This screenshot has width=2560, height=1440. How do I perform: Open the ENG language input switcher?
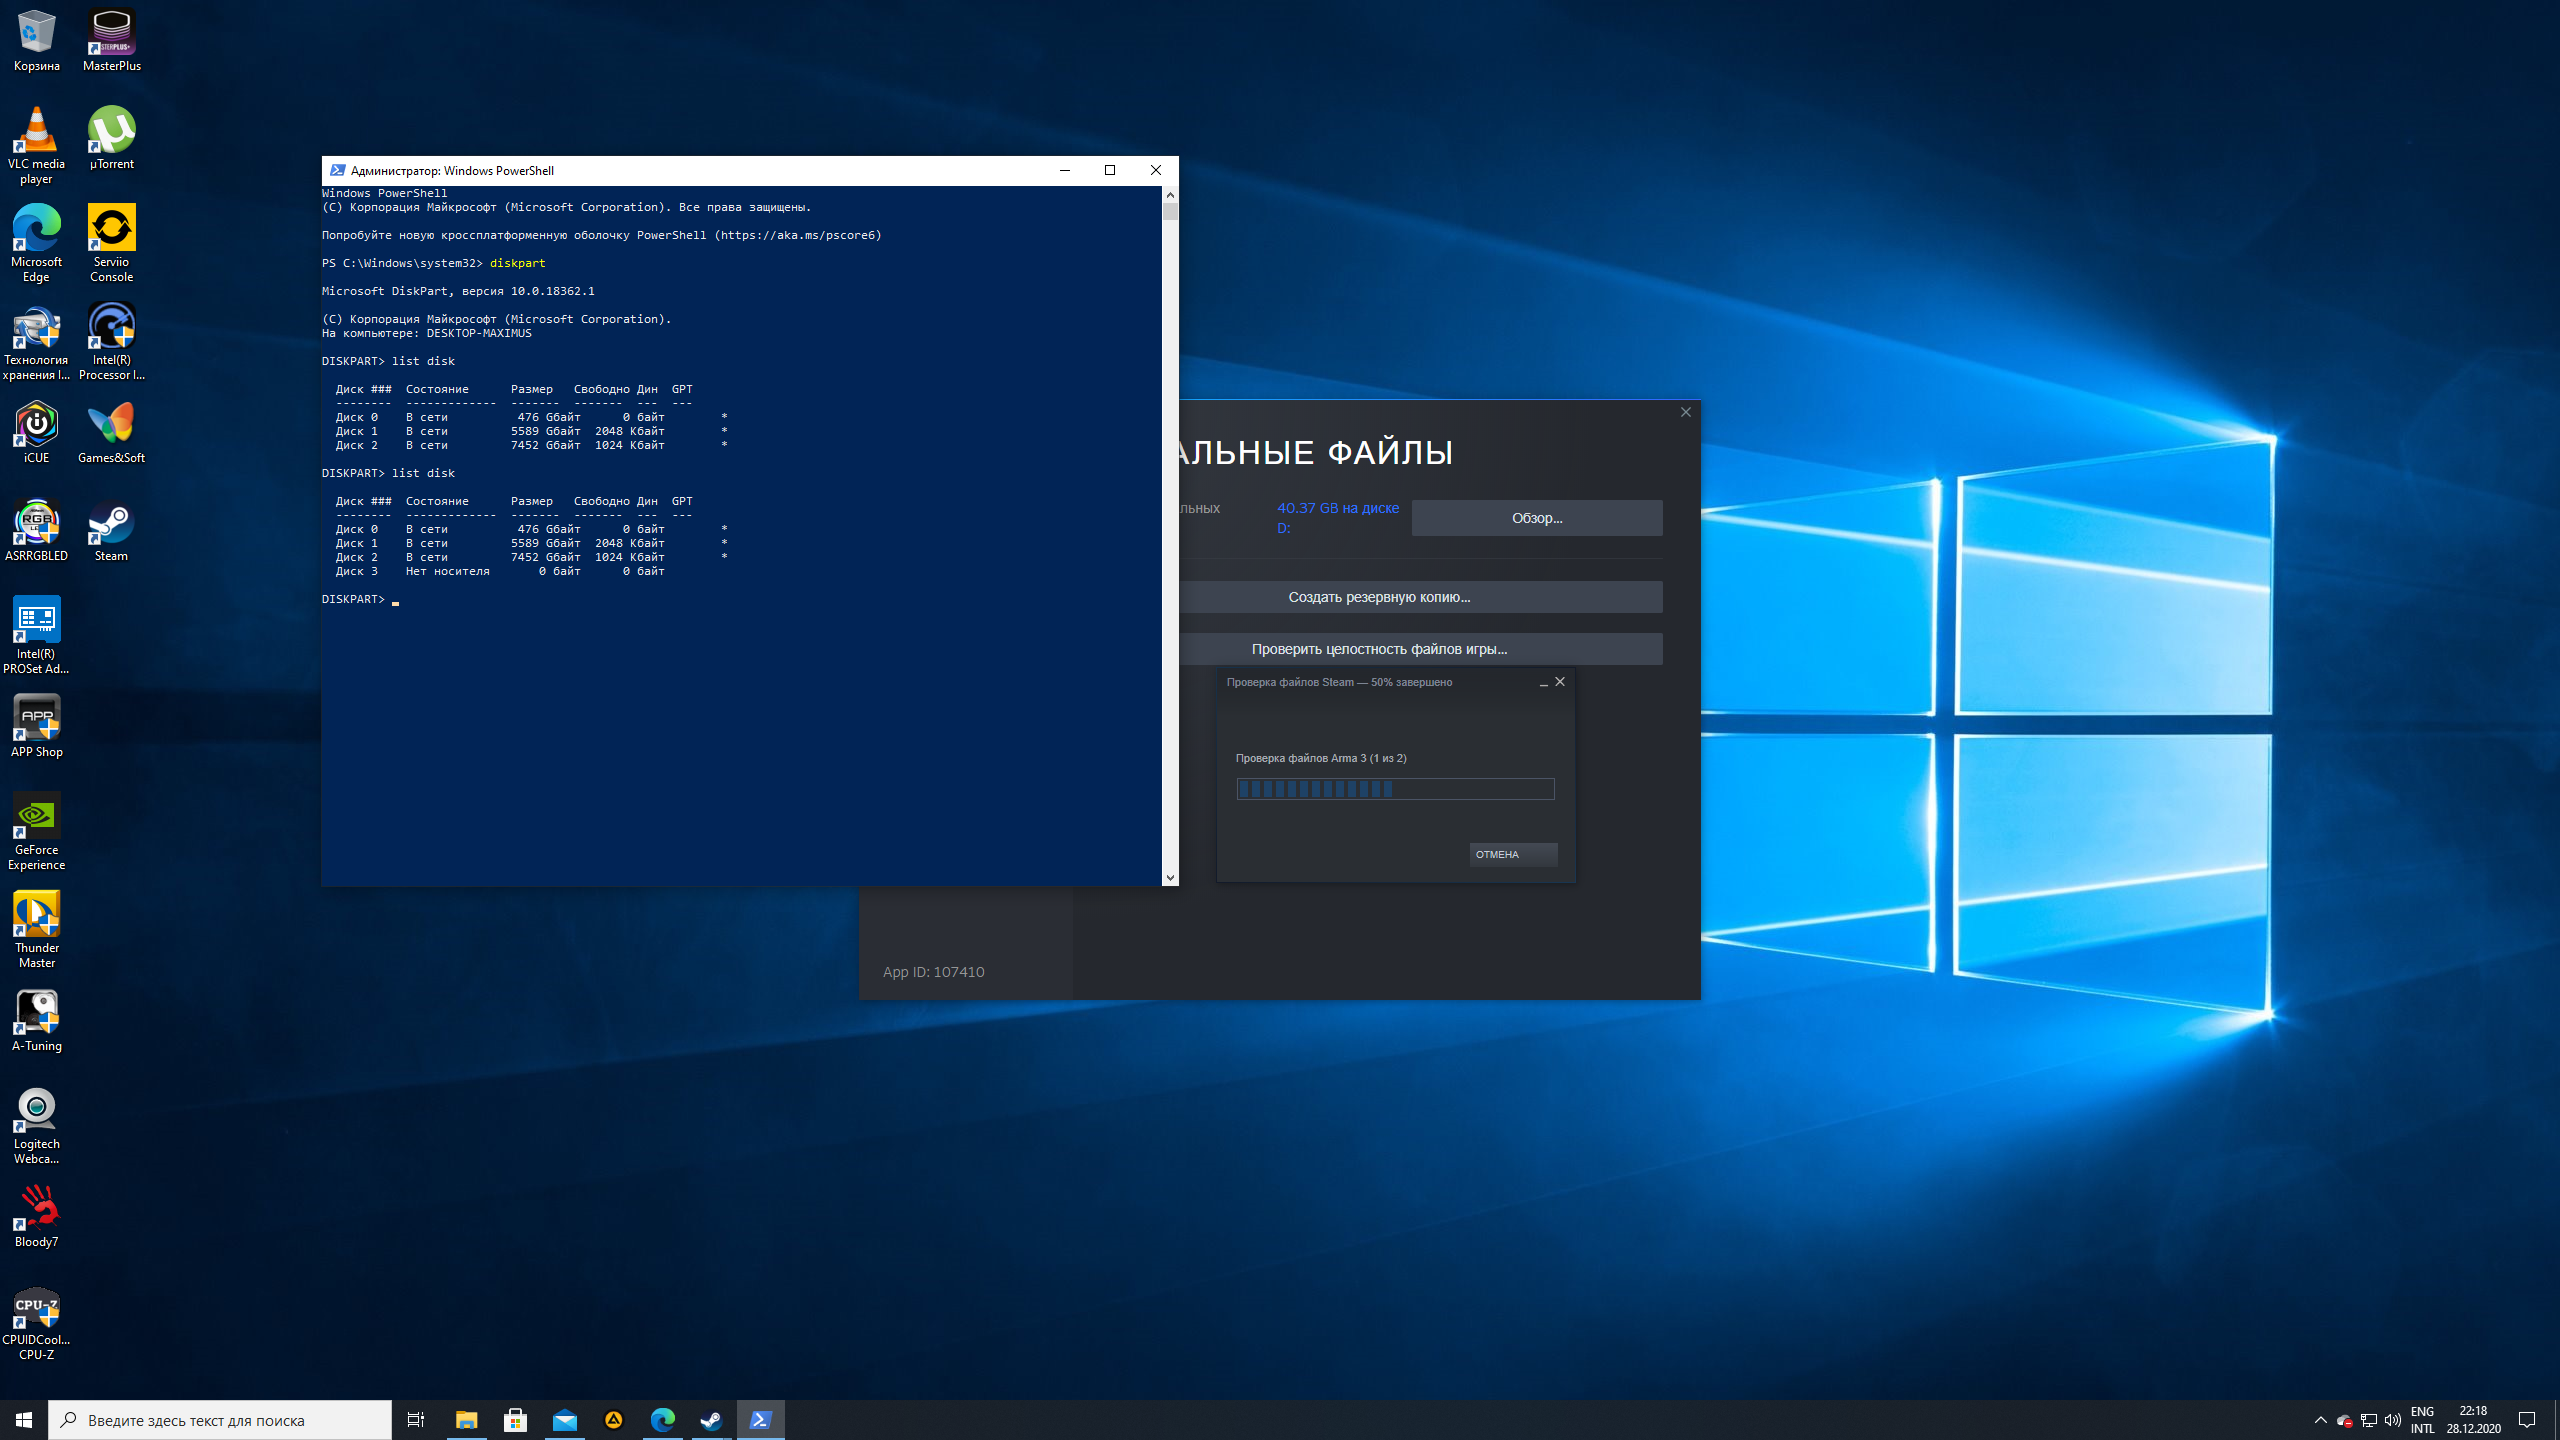coord(2422,1420)
